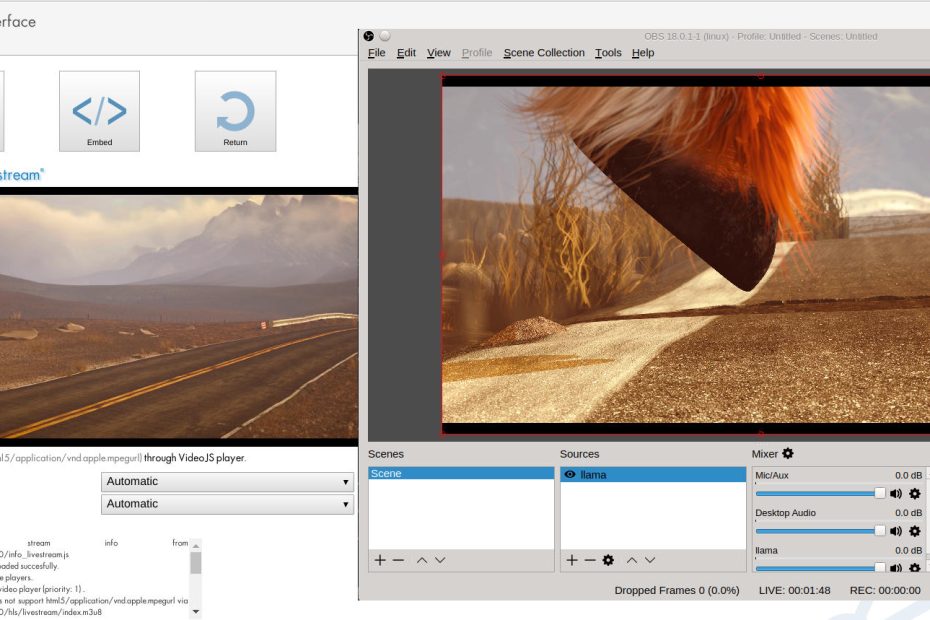Move source up using the up arrow icon
Viewport: 930px width, 620px height.
click(630, 560)
